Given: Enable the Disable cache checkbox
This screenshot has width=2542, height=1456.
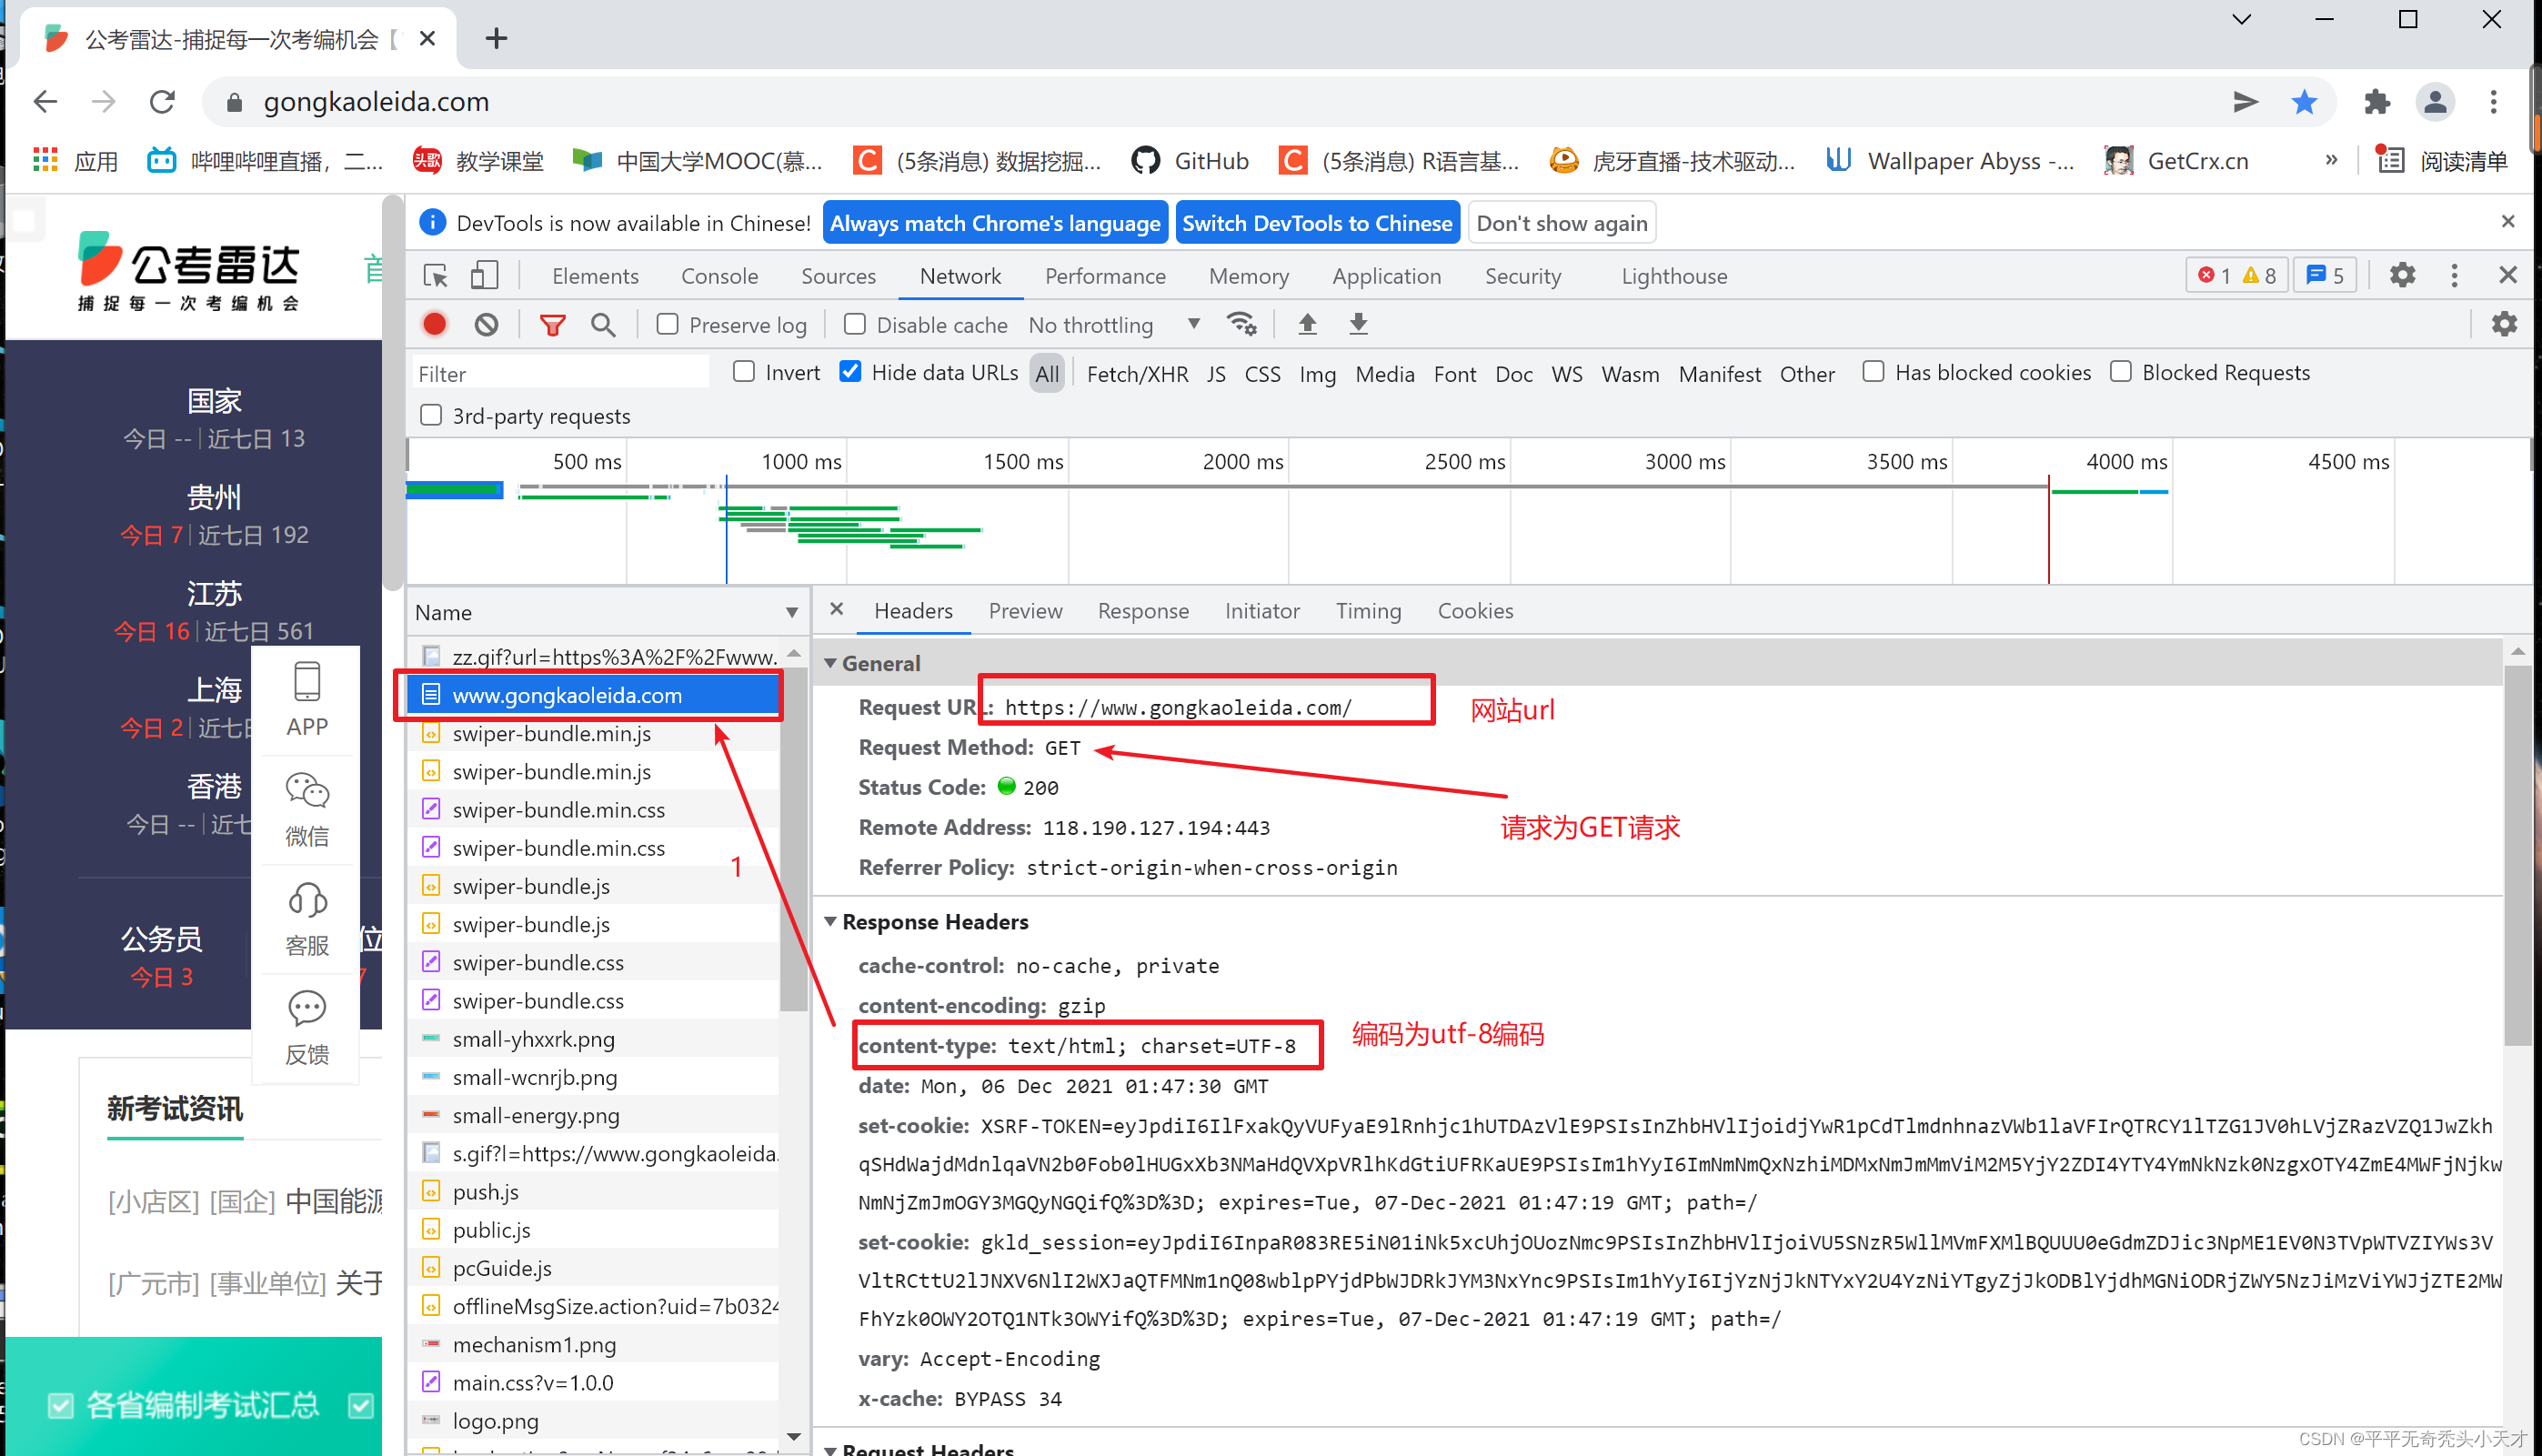Looking at the screenshot, I should point(855,324).
